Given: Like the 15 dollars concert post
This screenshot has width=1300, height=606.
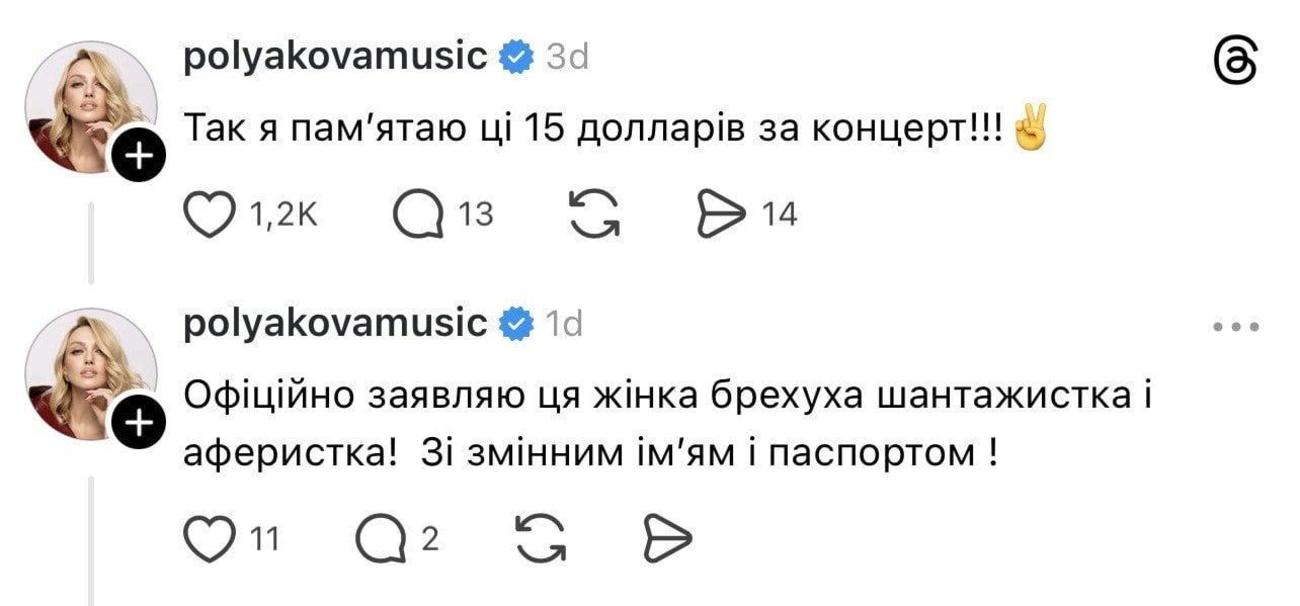Looking at the screenshot, I should [x=210, y=214].
